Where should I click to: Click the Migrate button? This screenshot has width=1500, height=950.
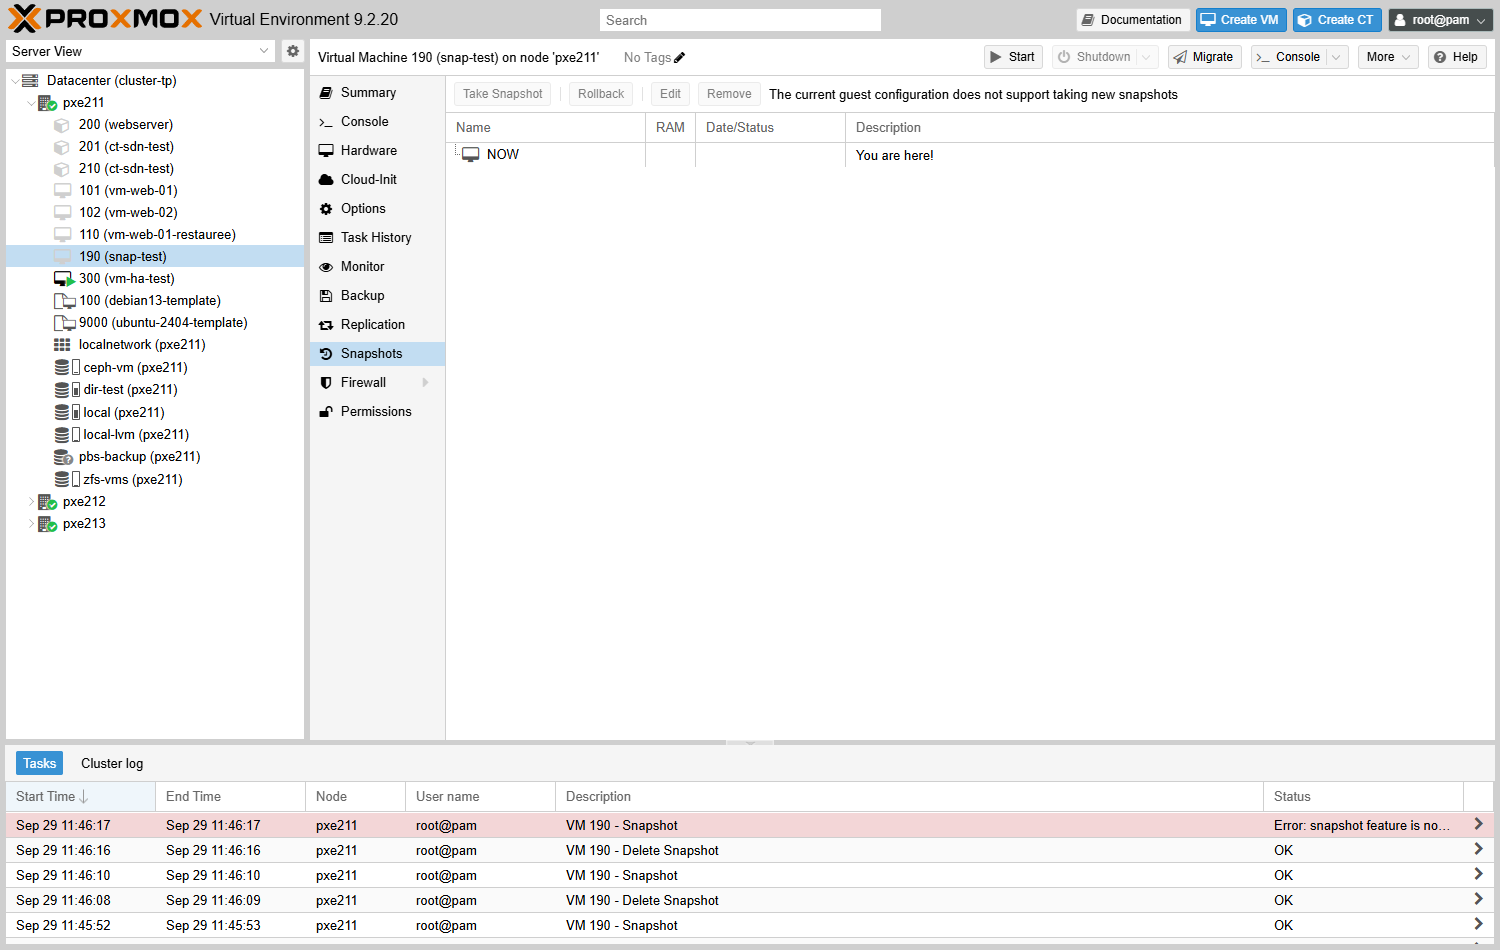tap(1205, 57)
